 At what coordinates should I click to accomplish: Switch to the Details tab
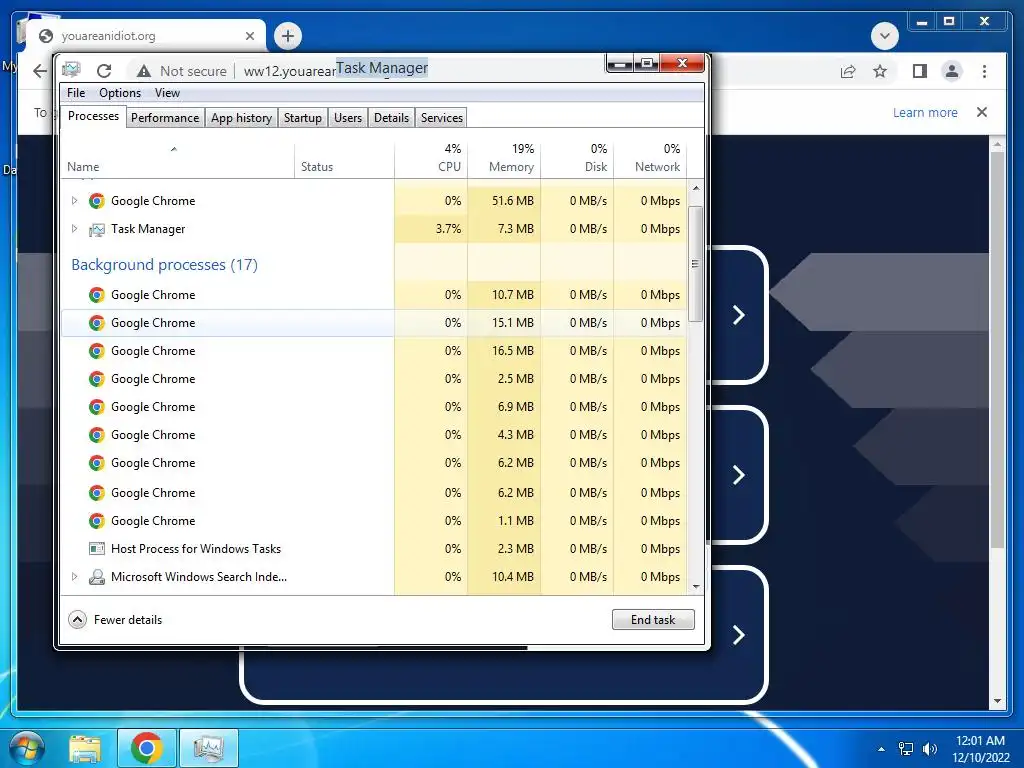[x=391, y=118]
